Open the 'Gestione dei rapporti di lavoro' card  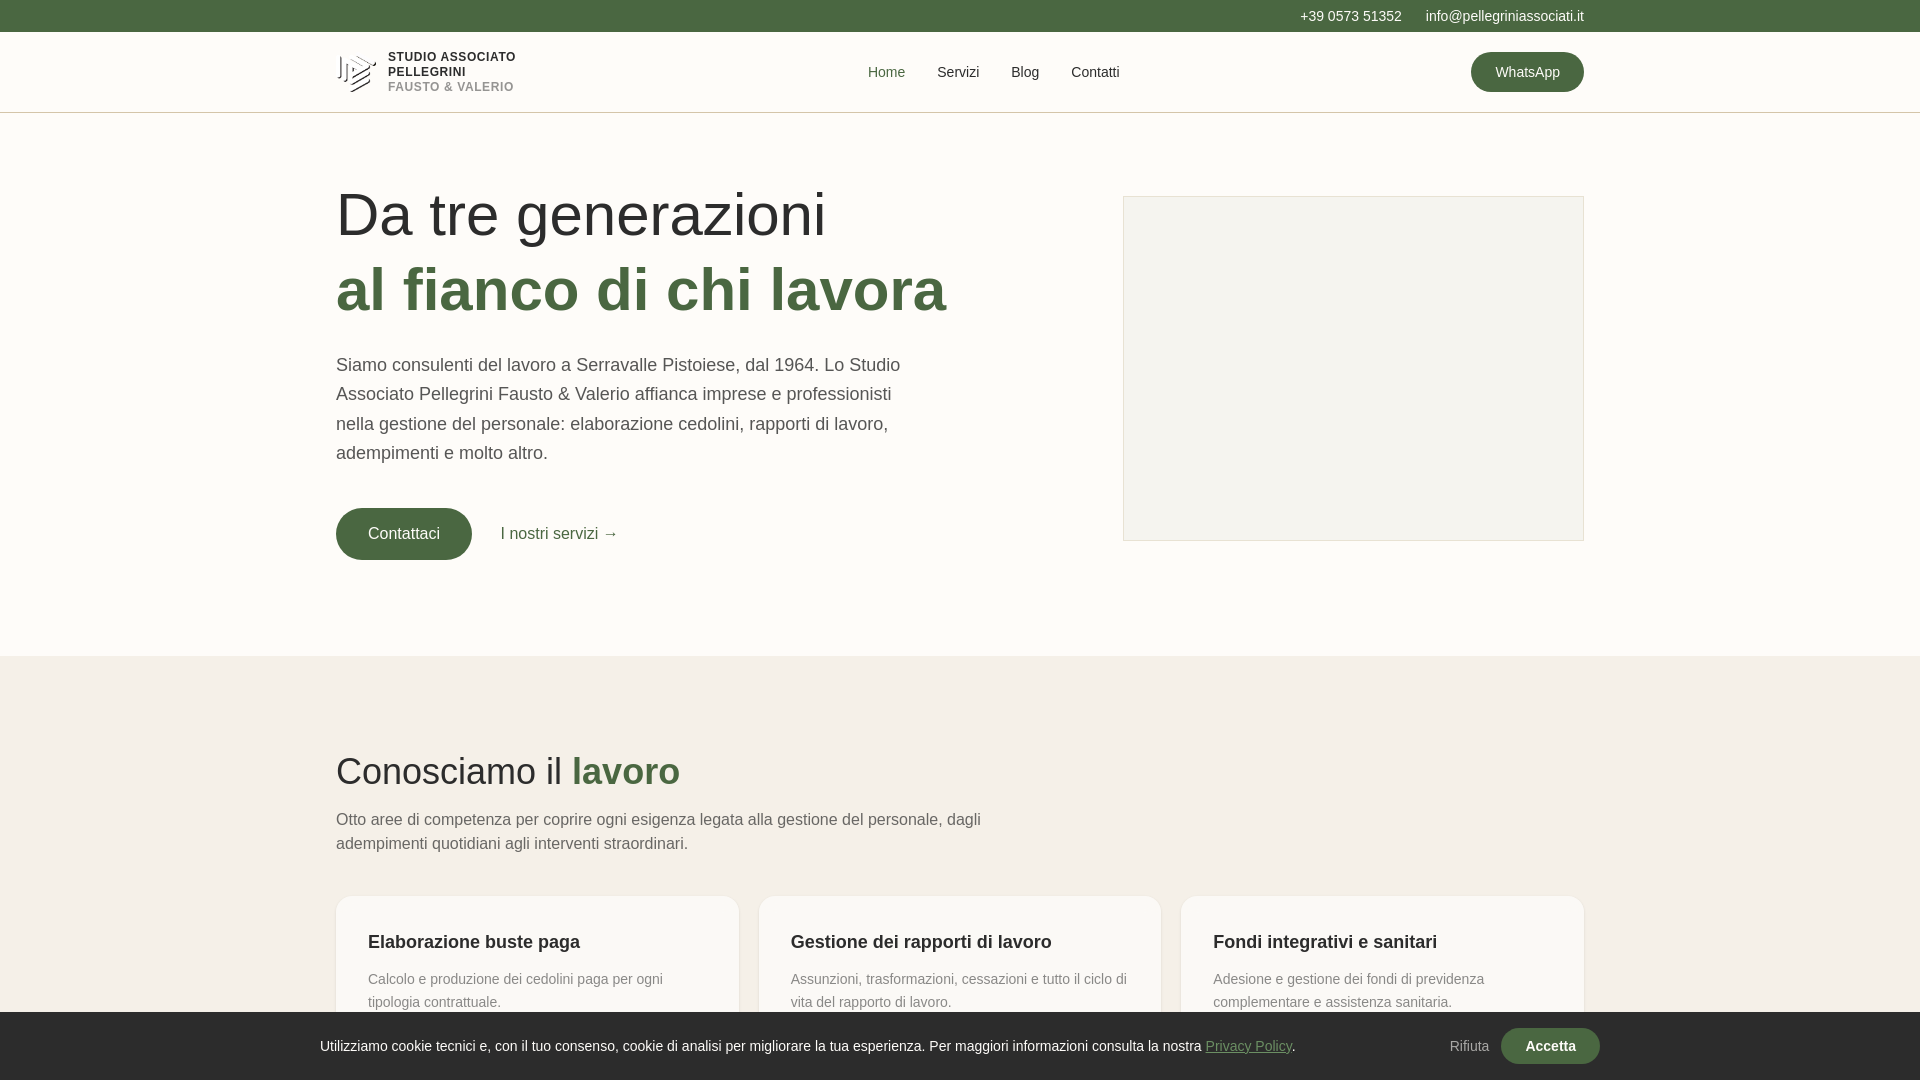[x=960, y=955]
